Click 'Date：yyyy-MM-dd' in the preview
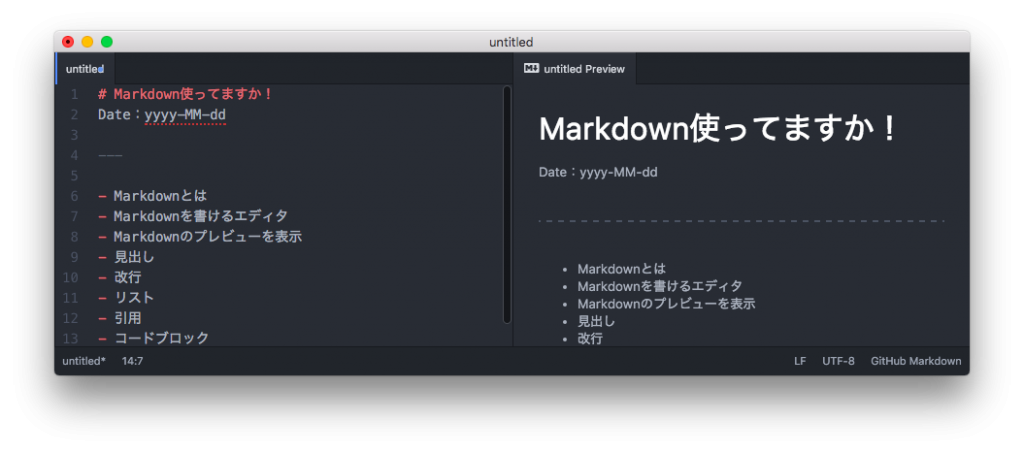This screenshot has height=453, width=1024. 598,172
